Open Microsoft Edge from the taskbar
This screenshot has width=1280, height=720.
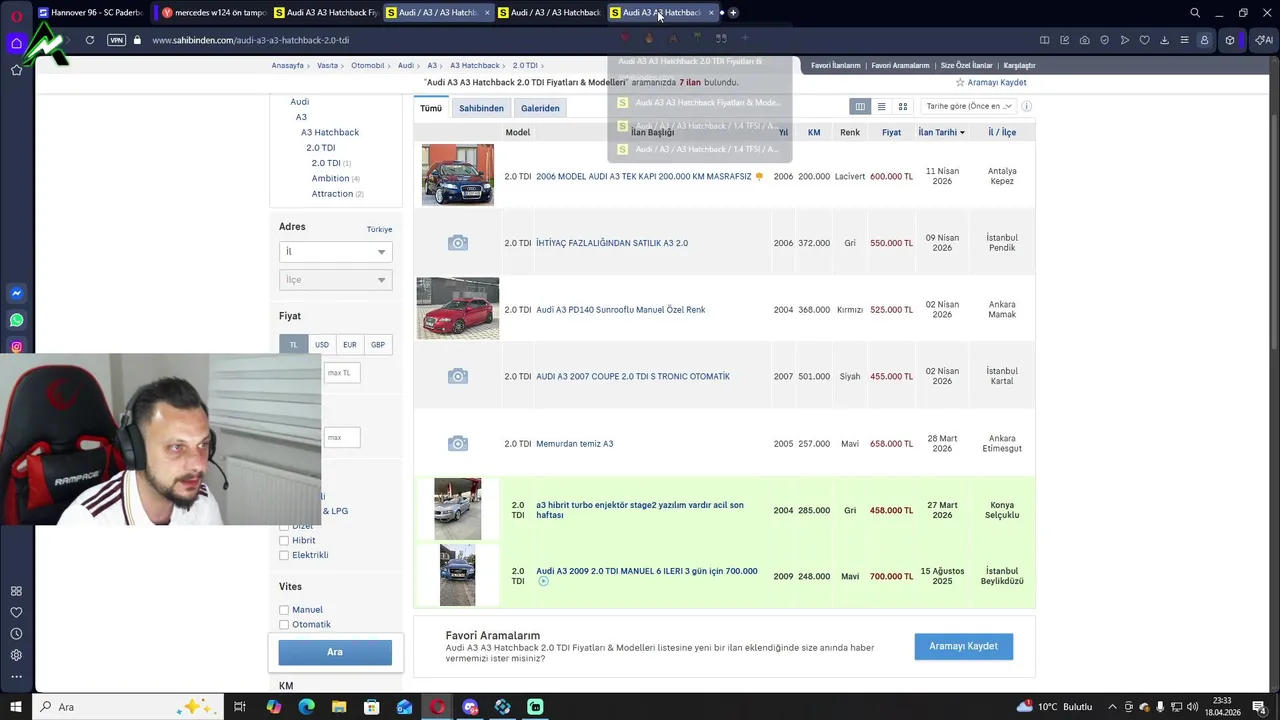pyautogui.click(x=306, y=707)
